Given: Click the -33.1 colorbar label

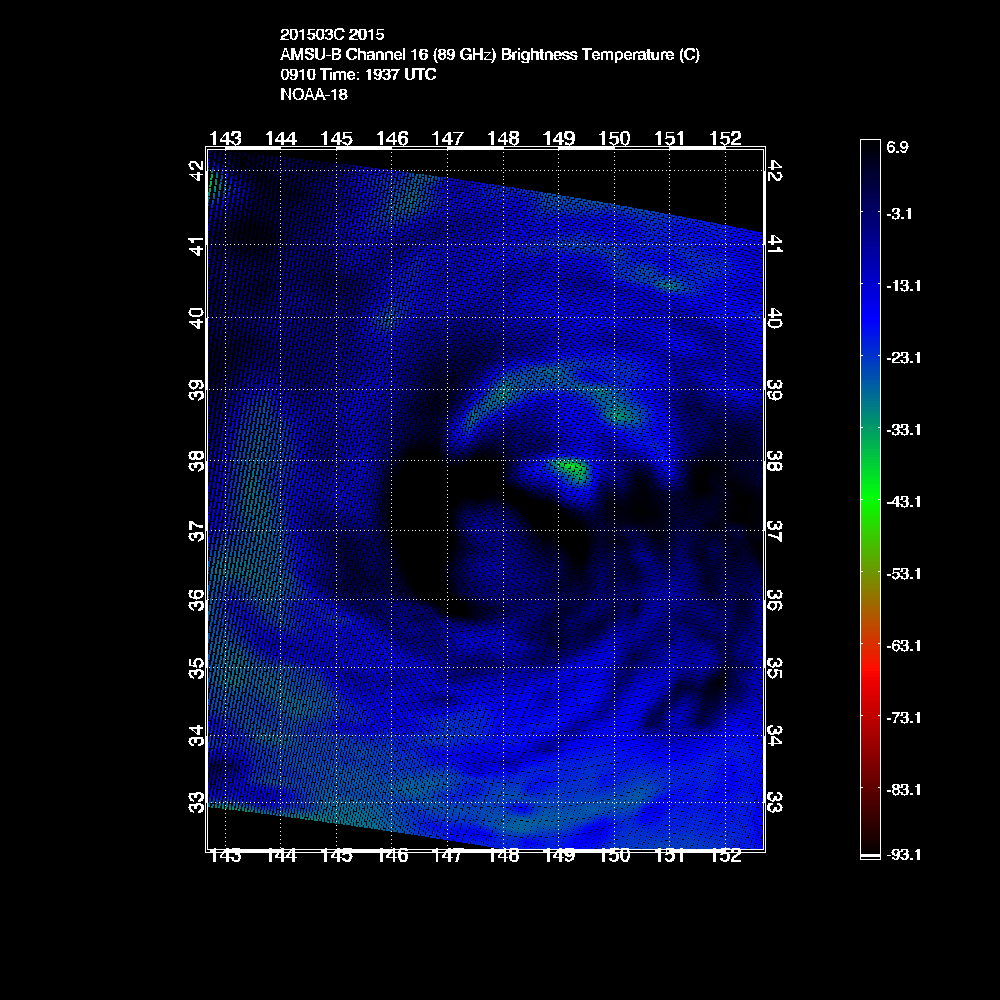Looking at the screenshot, I should (904, 430).
